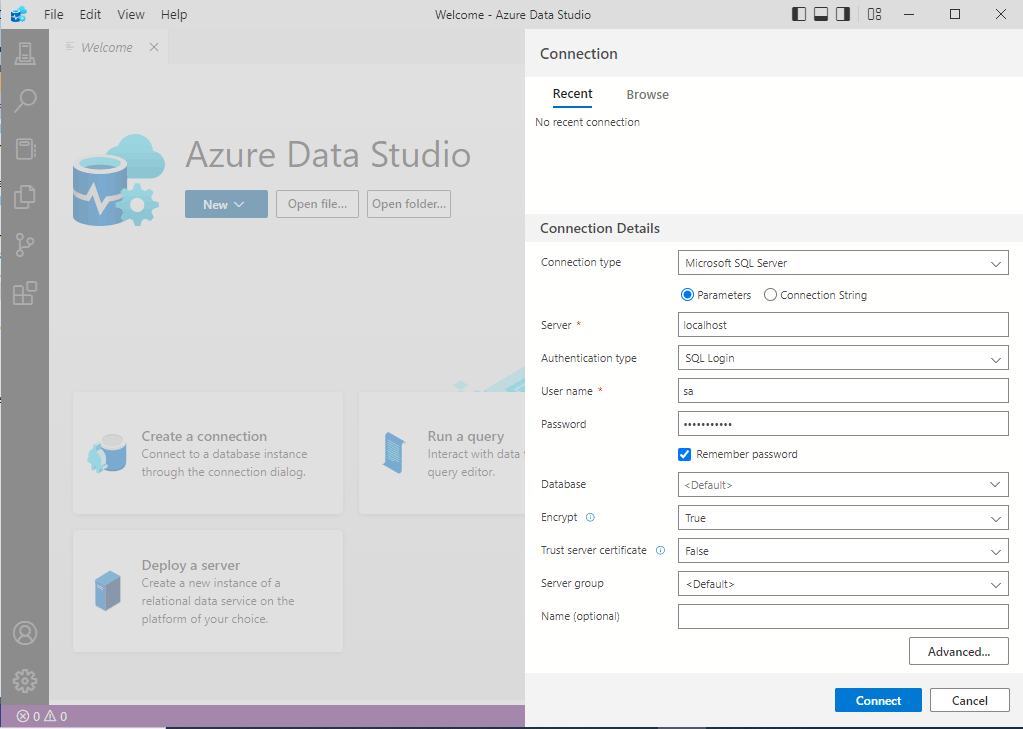Click the Name (optional) input field
Screen dimensions: 1023x729
coord(843,616)
